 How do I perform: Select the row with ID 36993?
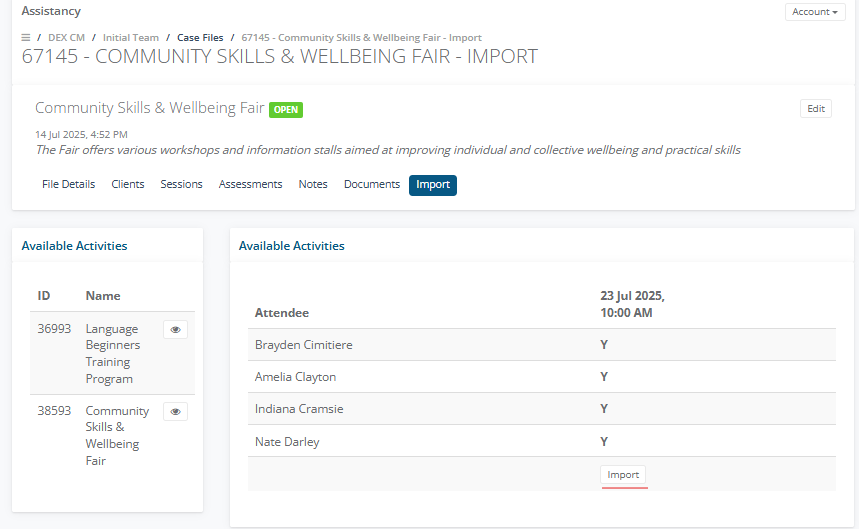112,353
